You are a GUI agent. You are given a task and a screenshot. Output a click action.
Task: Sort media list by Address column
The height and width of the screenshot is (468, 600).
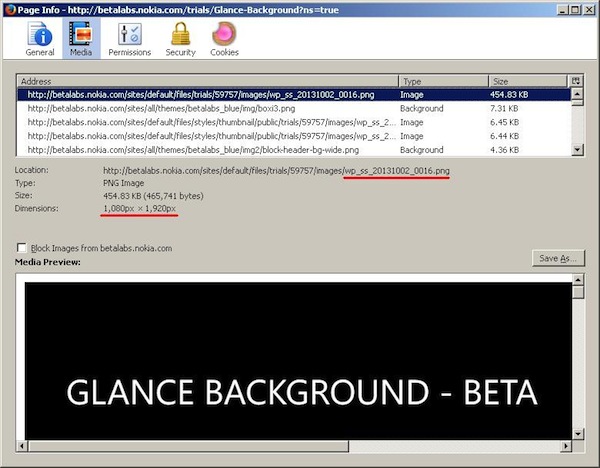[x=208, y=81]
